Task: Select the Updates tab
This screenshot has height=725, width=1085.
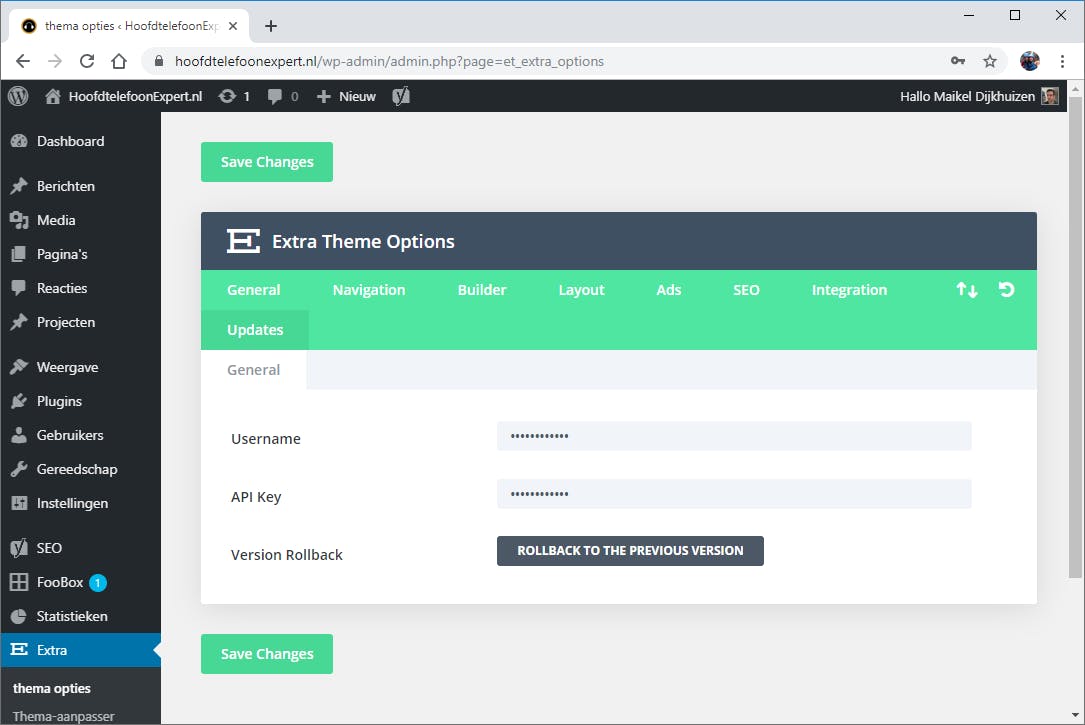Action: pyautogui.click(x=255, y=330)
